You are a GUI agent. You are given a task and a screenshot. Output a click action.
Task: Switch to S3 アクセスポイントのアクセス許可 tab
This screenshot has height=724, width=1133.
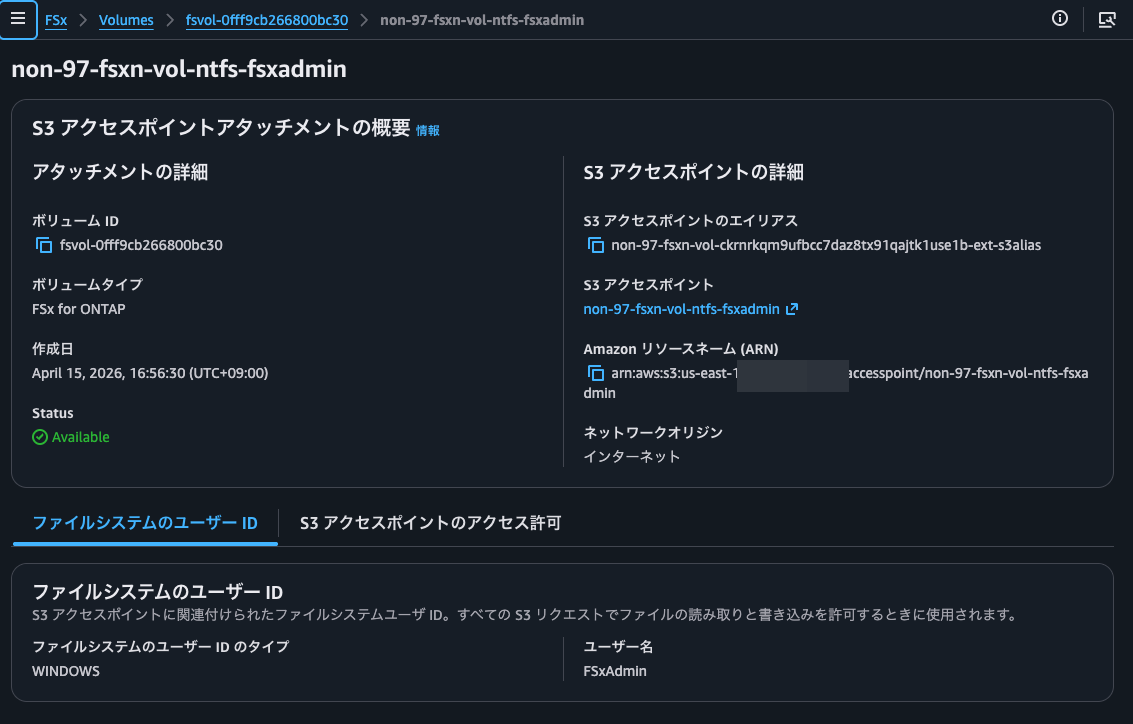pos(428,522)
